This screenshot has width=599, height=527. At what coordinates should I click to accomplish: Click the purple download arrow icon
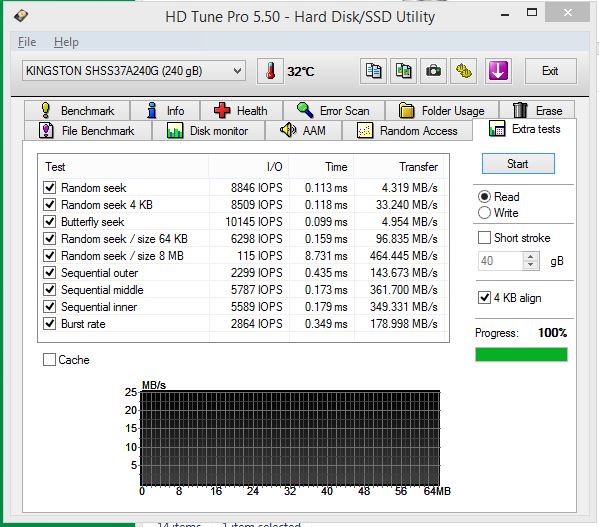[498, 71]
